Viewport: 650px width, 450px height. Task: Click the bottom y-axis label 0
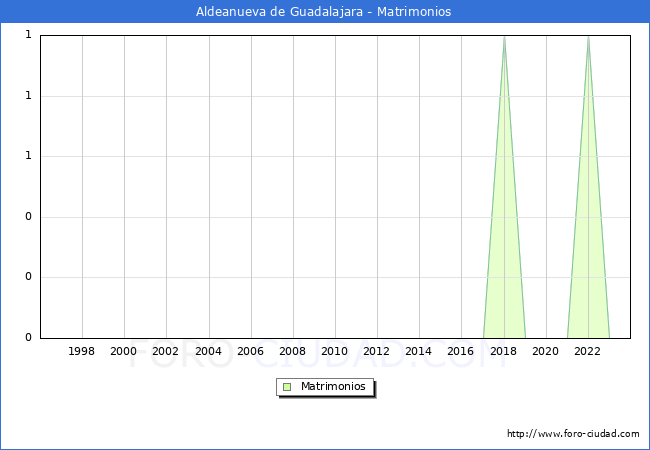(28, 338)
